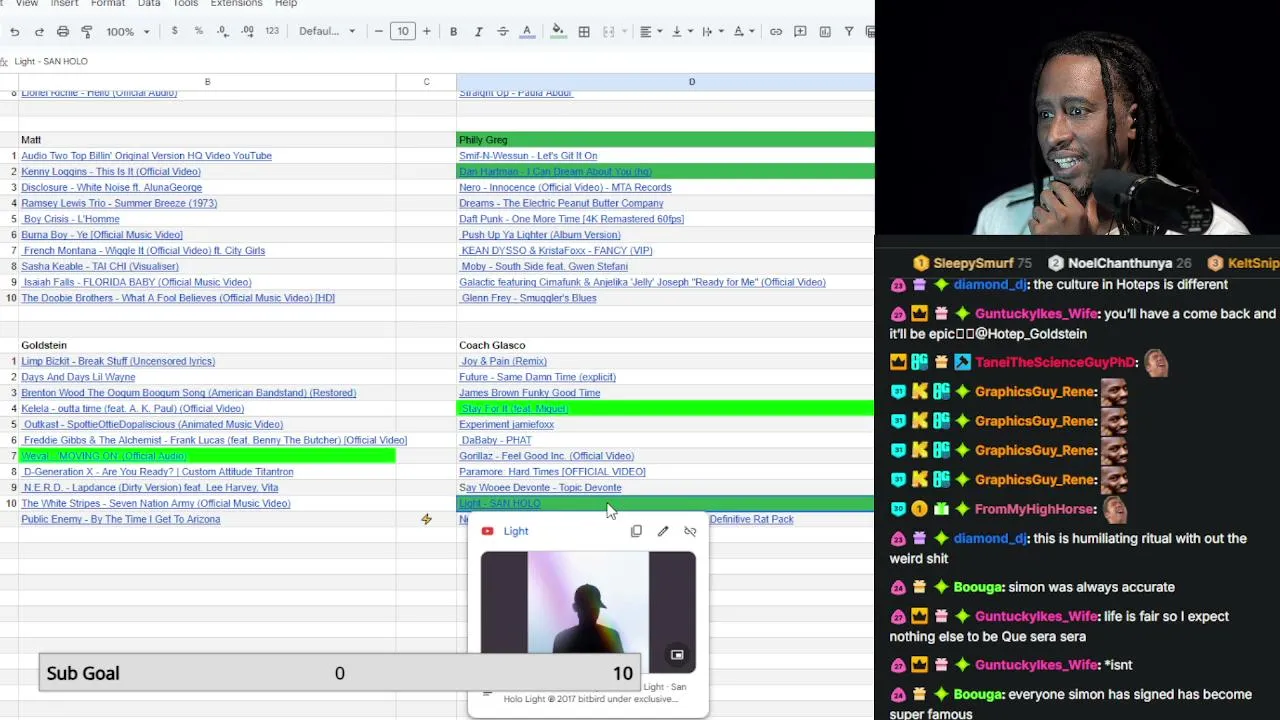Open Daft Punk - One More Time link
Viewport: 1280px width, 720px height.
(571, 219)
